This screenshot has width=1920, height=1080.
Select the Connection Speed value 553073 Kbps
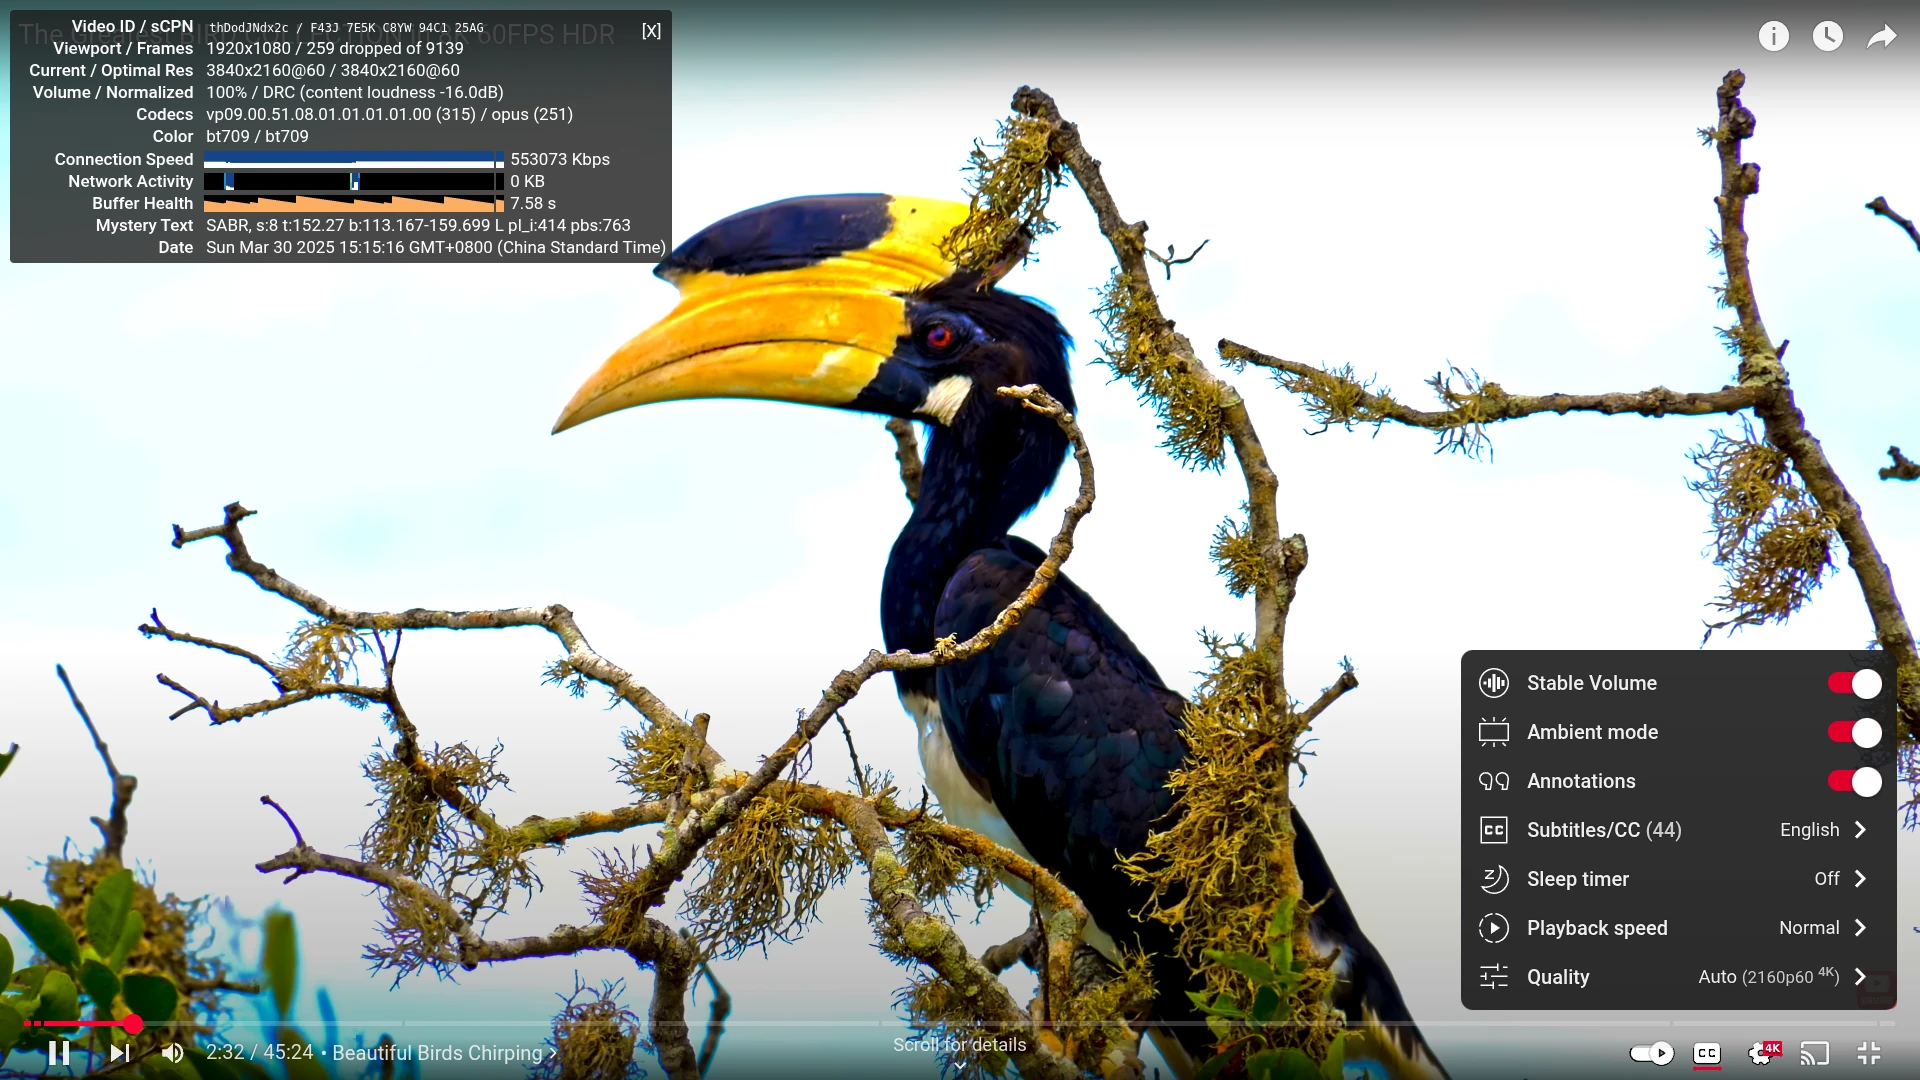560,159
